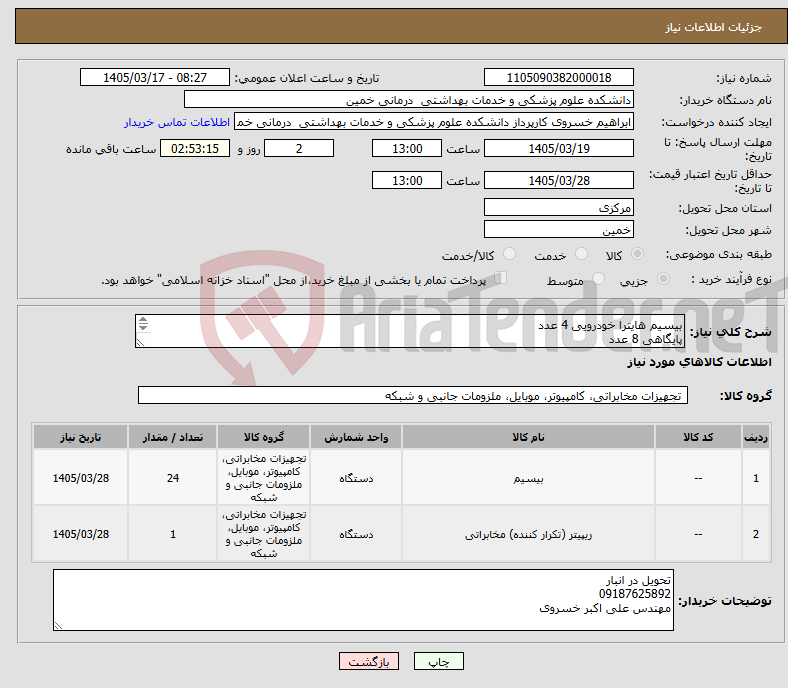
Task: Click the ریپیتر (تکرار کننده) مخابراتی cell
Action: coord(528,534)
